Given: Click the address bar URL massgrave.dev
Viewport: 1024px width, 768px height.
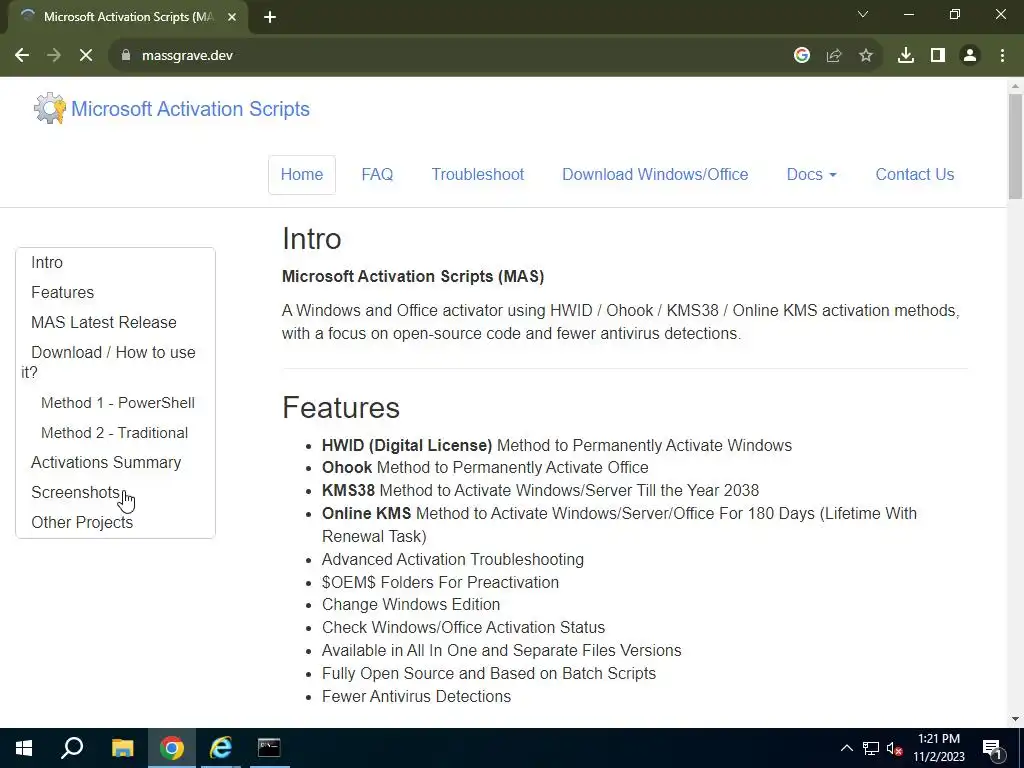Looking at the screenshot, I should click(187, 56).
